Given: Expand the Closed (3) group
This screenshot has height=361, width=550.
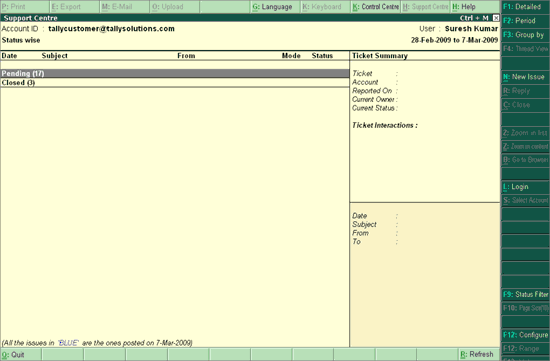Looking at the screenshot, I should click(x=175, y=83).
